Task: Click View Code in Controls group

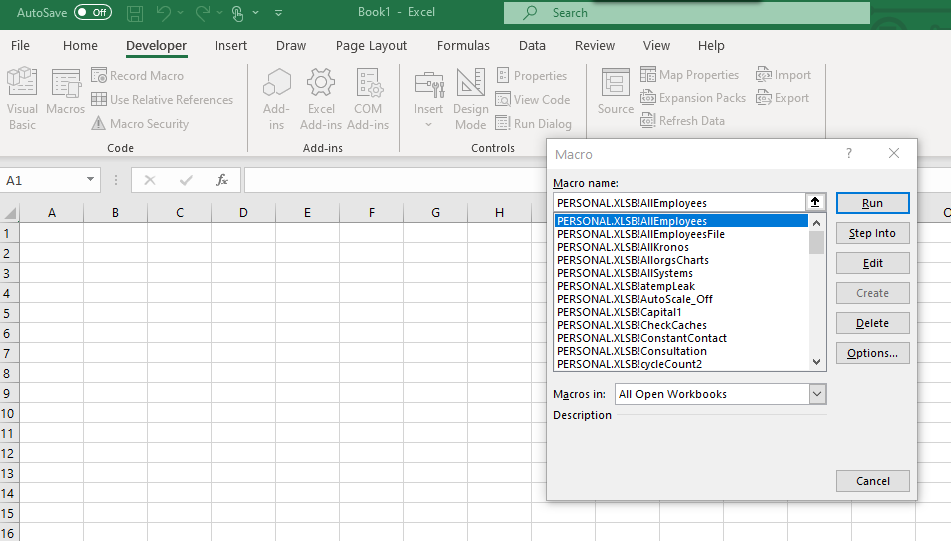Action: 533,99
